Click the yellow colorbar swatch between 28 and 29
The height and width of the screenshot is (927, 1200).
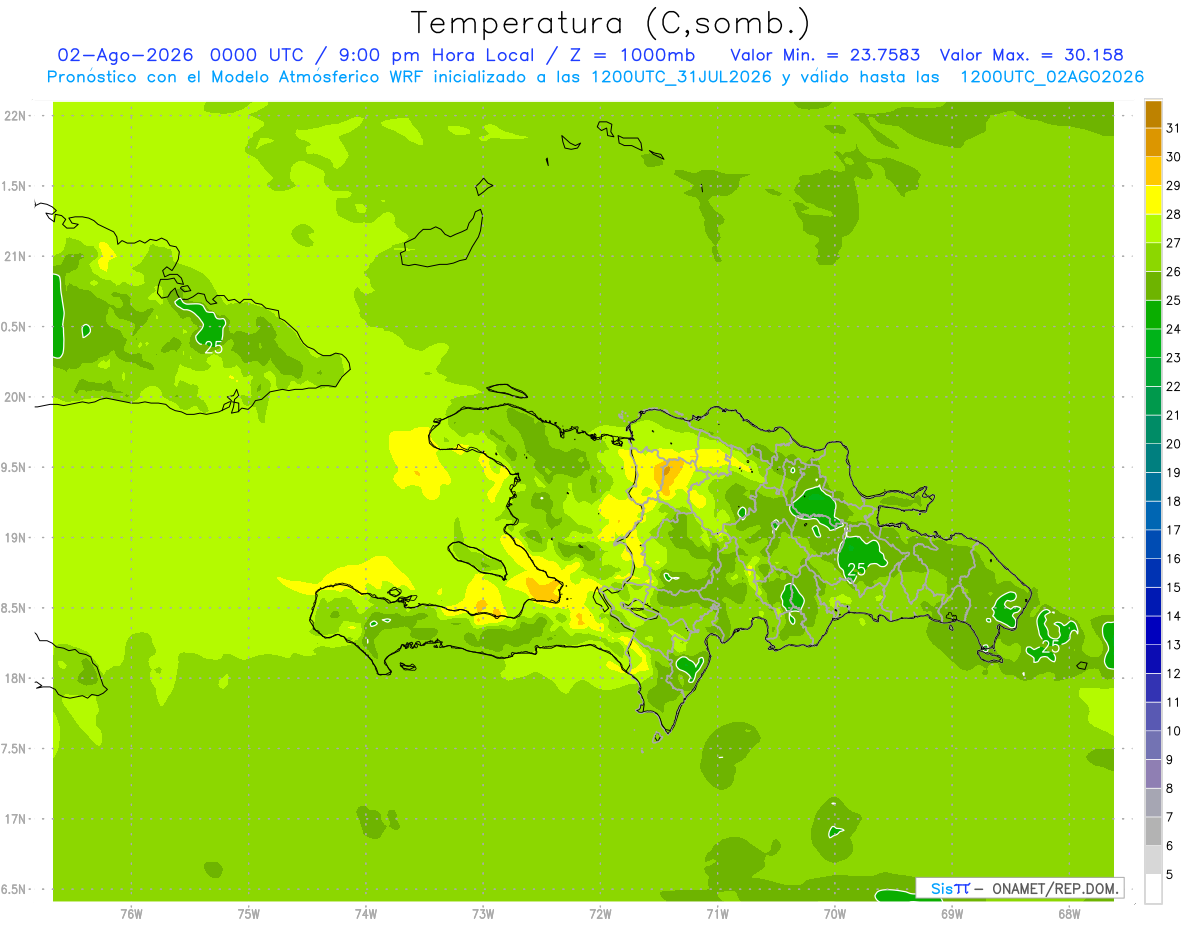pyautogui.click(x=1153, y=200)
